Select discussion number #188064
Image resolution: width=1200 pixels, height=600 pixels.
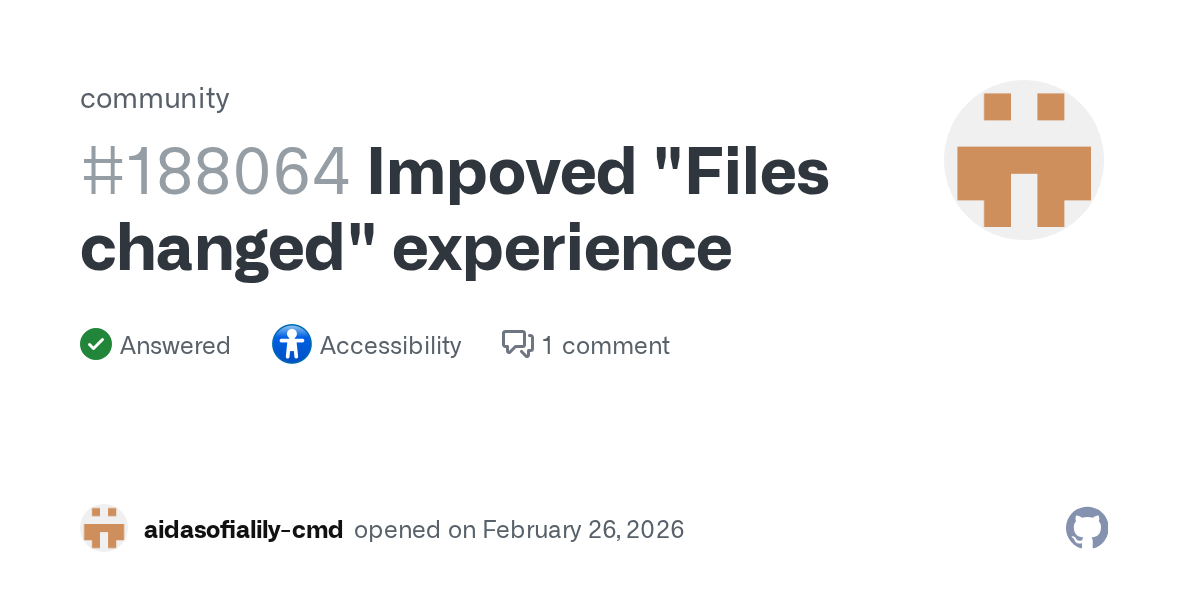pyautogui.click(x=215, y=172)
